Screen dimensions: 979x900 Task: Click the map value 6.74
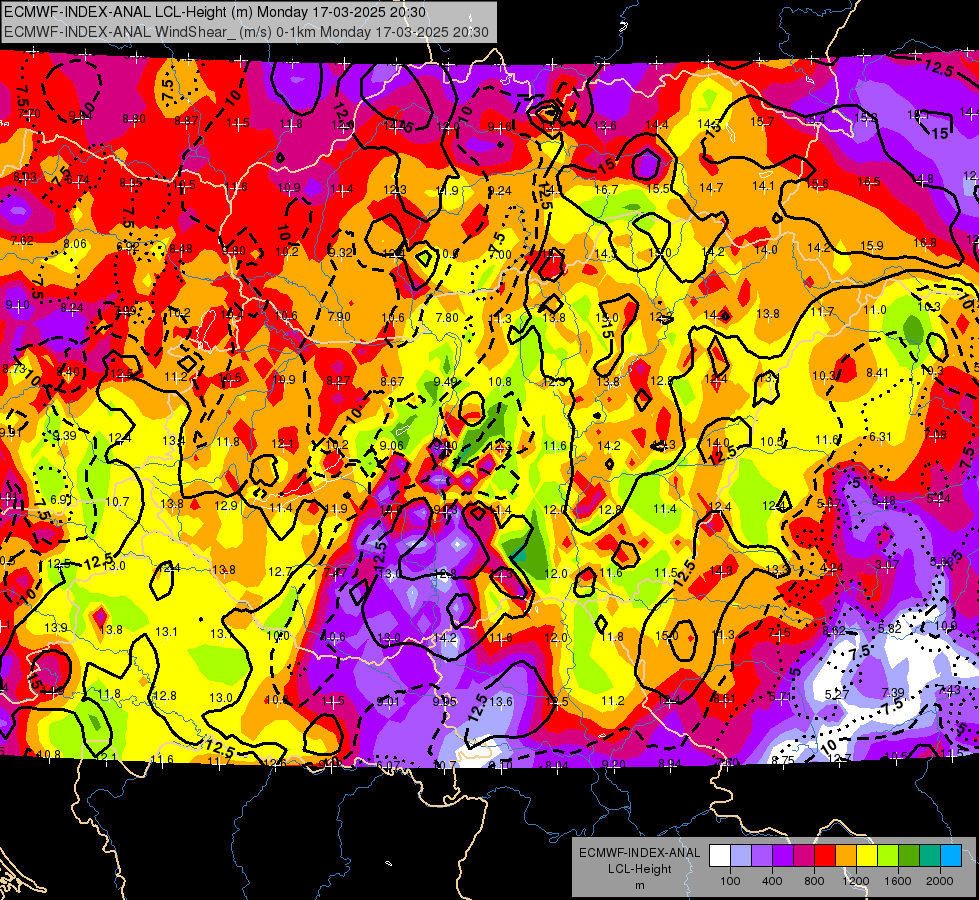[x=77, y=180]
